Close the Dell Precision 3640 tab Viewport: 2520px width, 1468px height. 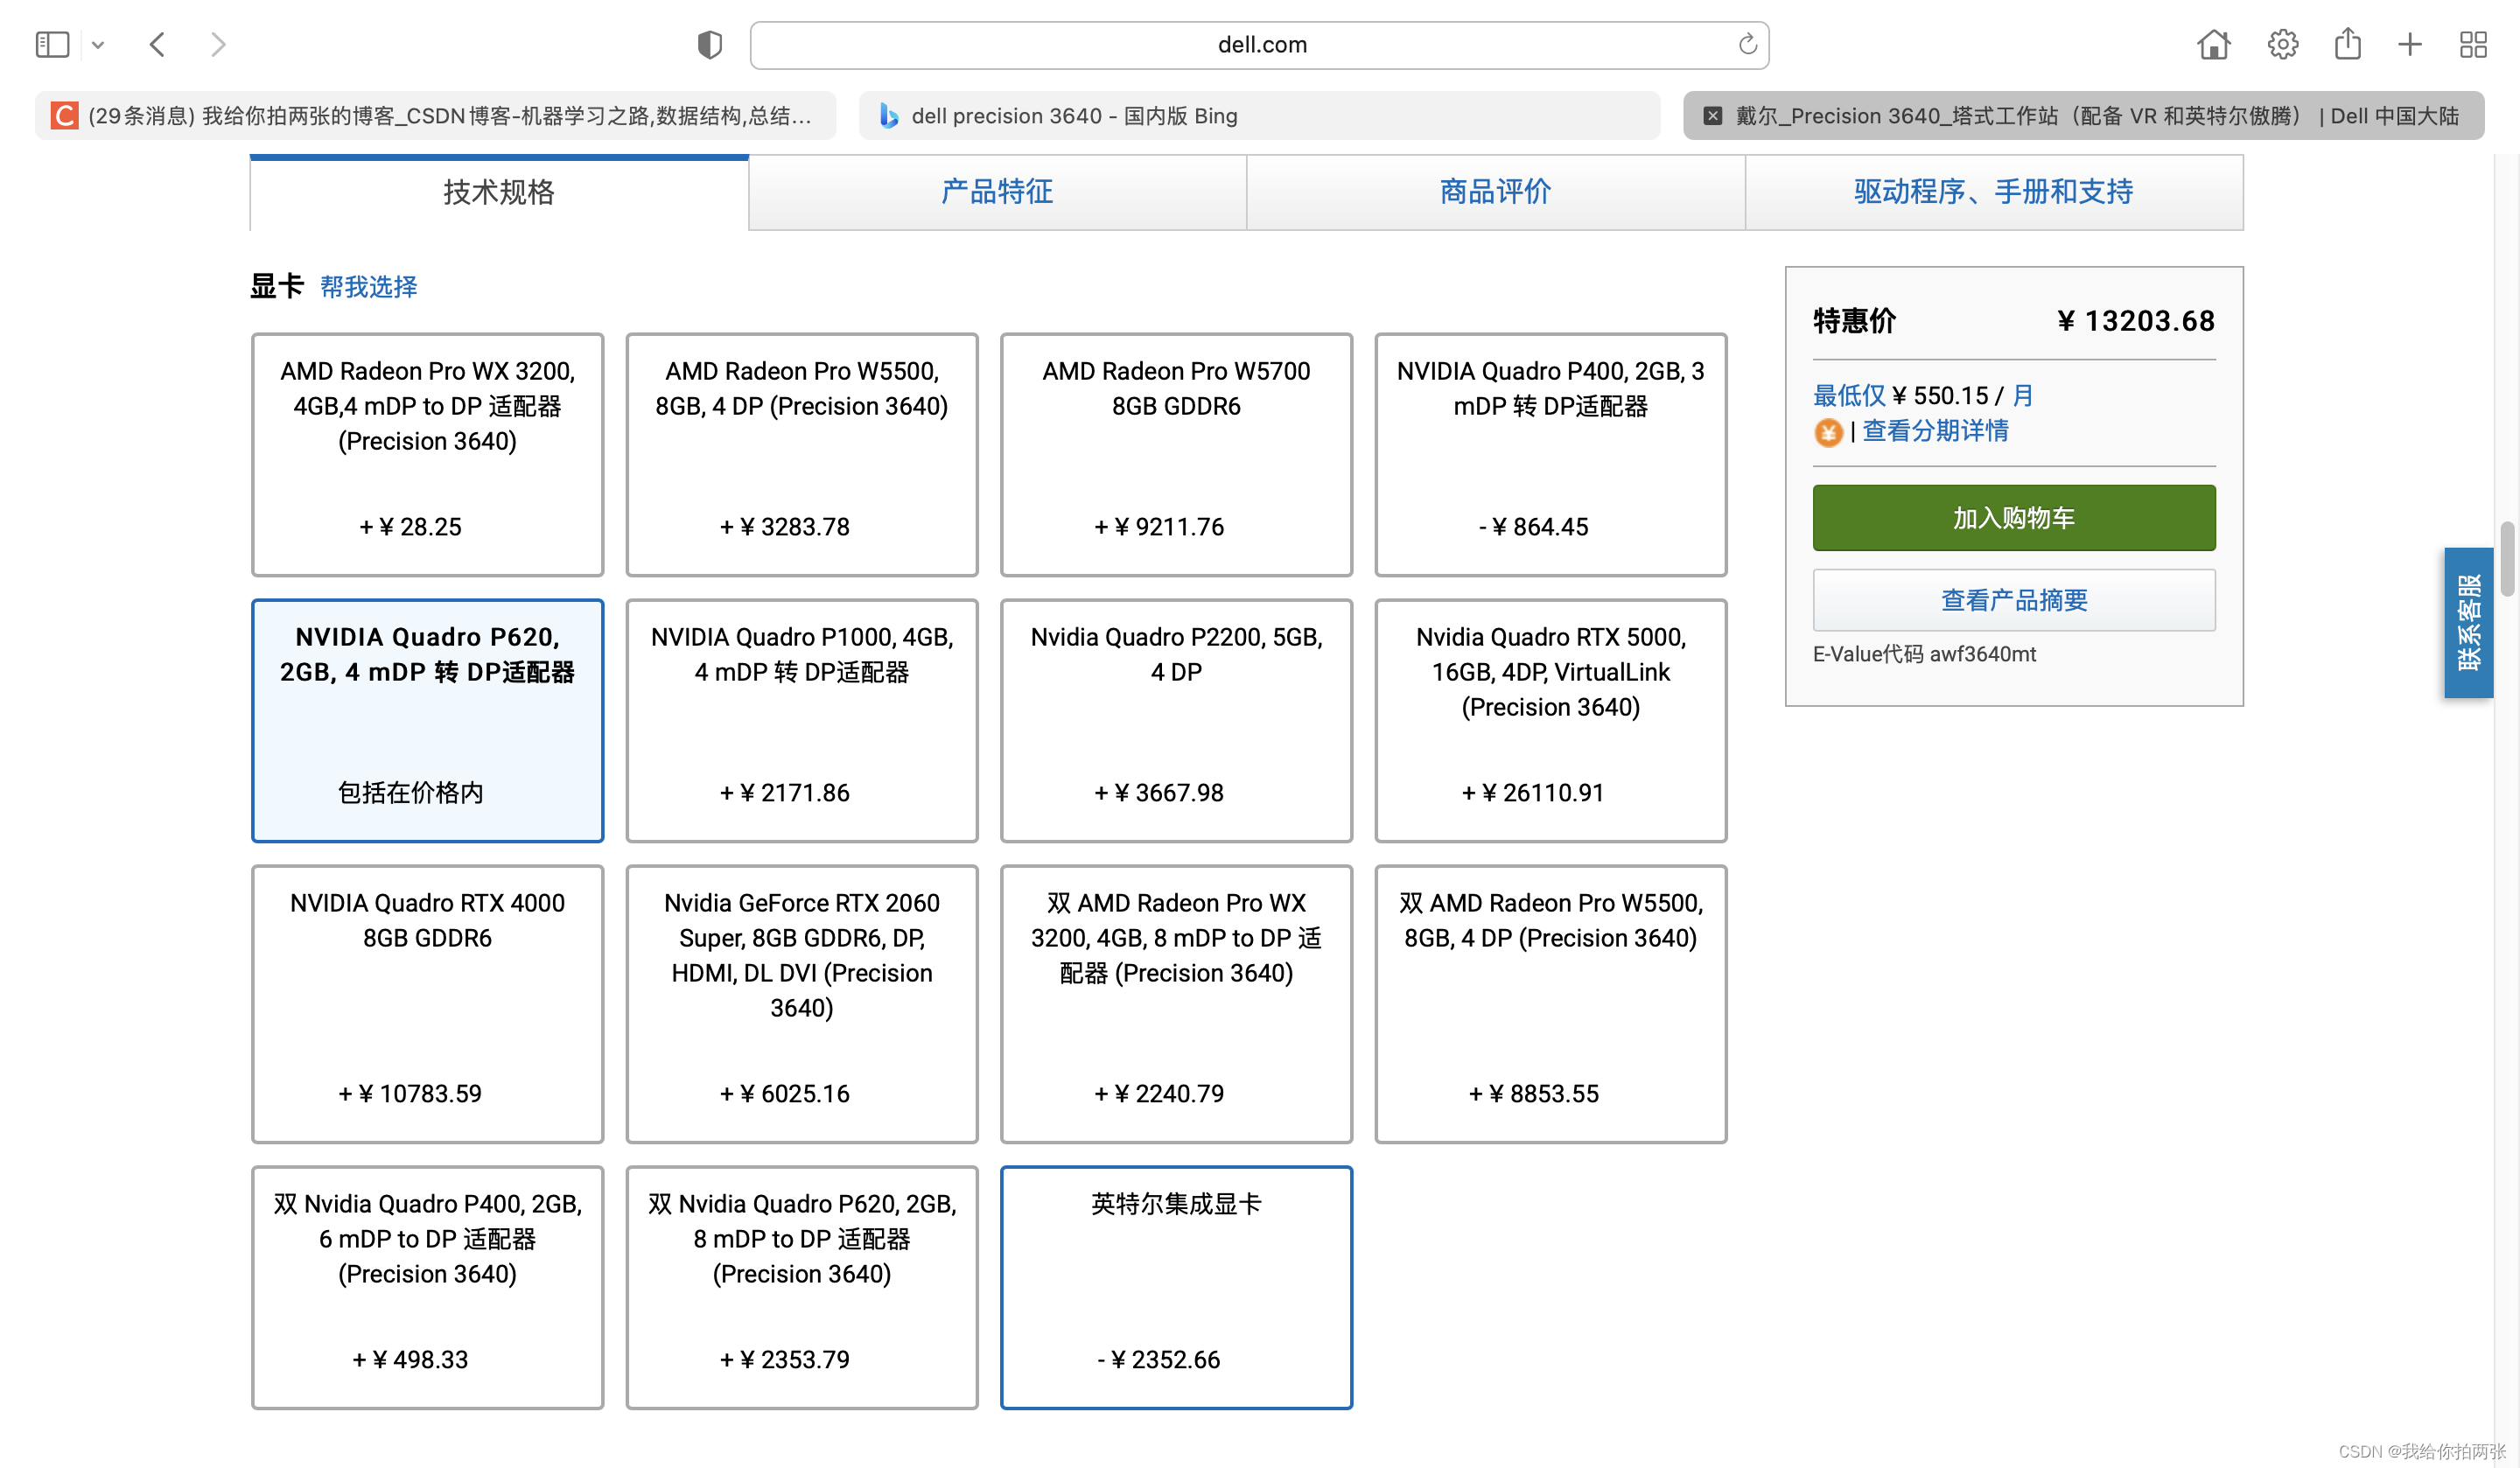click(1712, 116)
